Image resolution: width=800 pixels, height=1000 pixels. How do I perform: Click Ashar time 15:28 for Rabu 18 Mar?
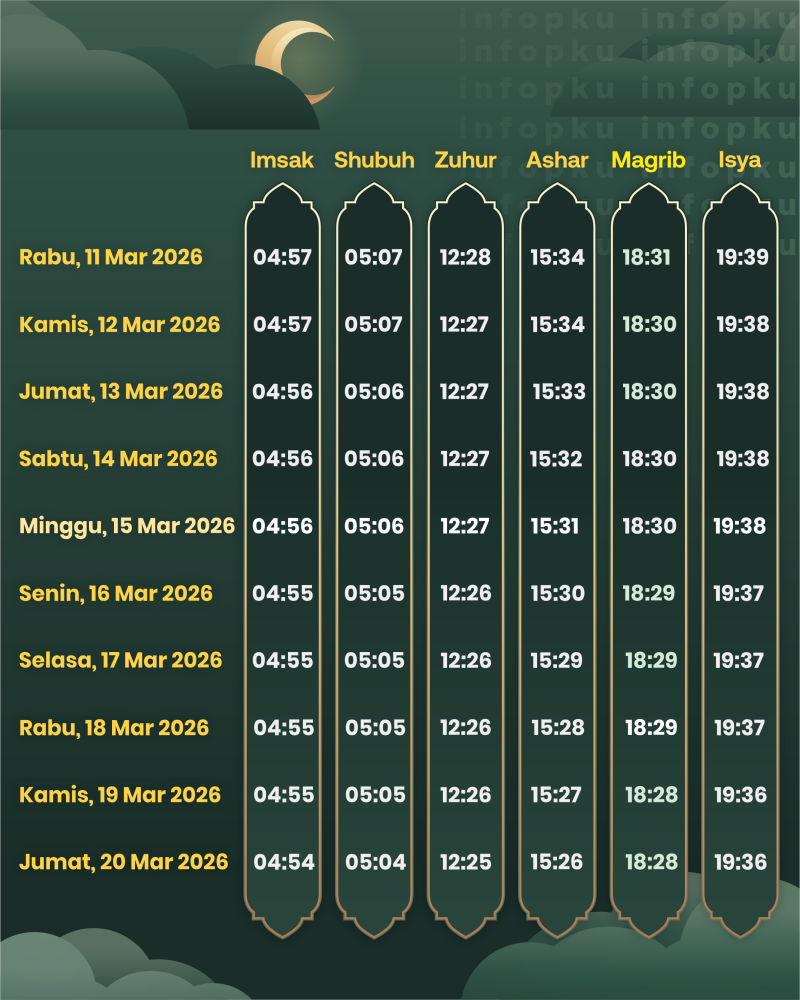tap(558, 728)
